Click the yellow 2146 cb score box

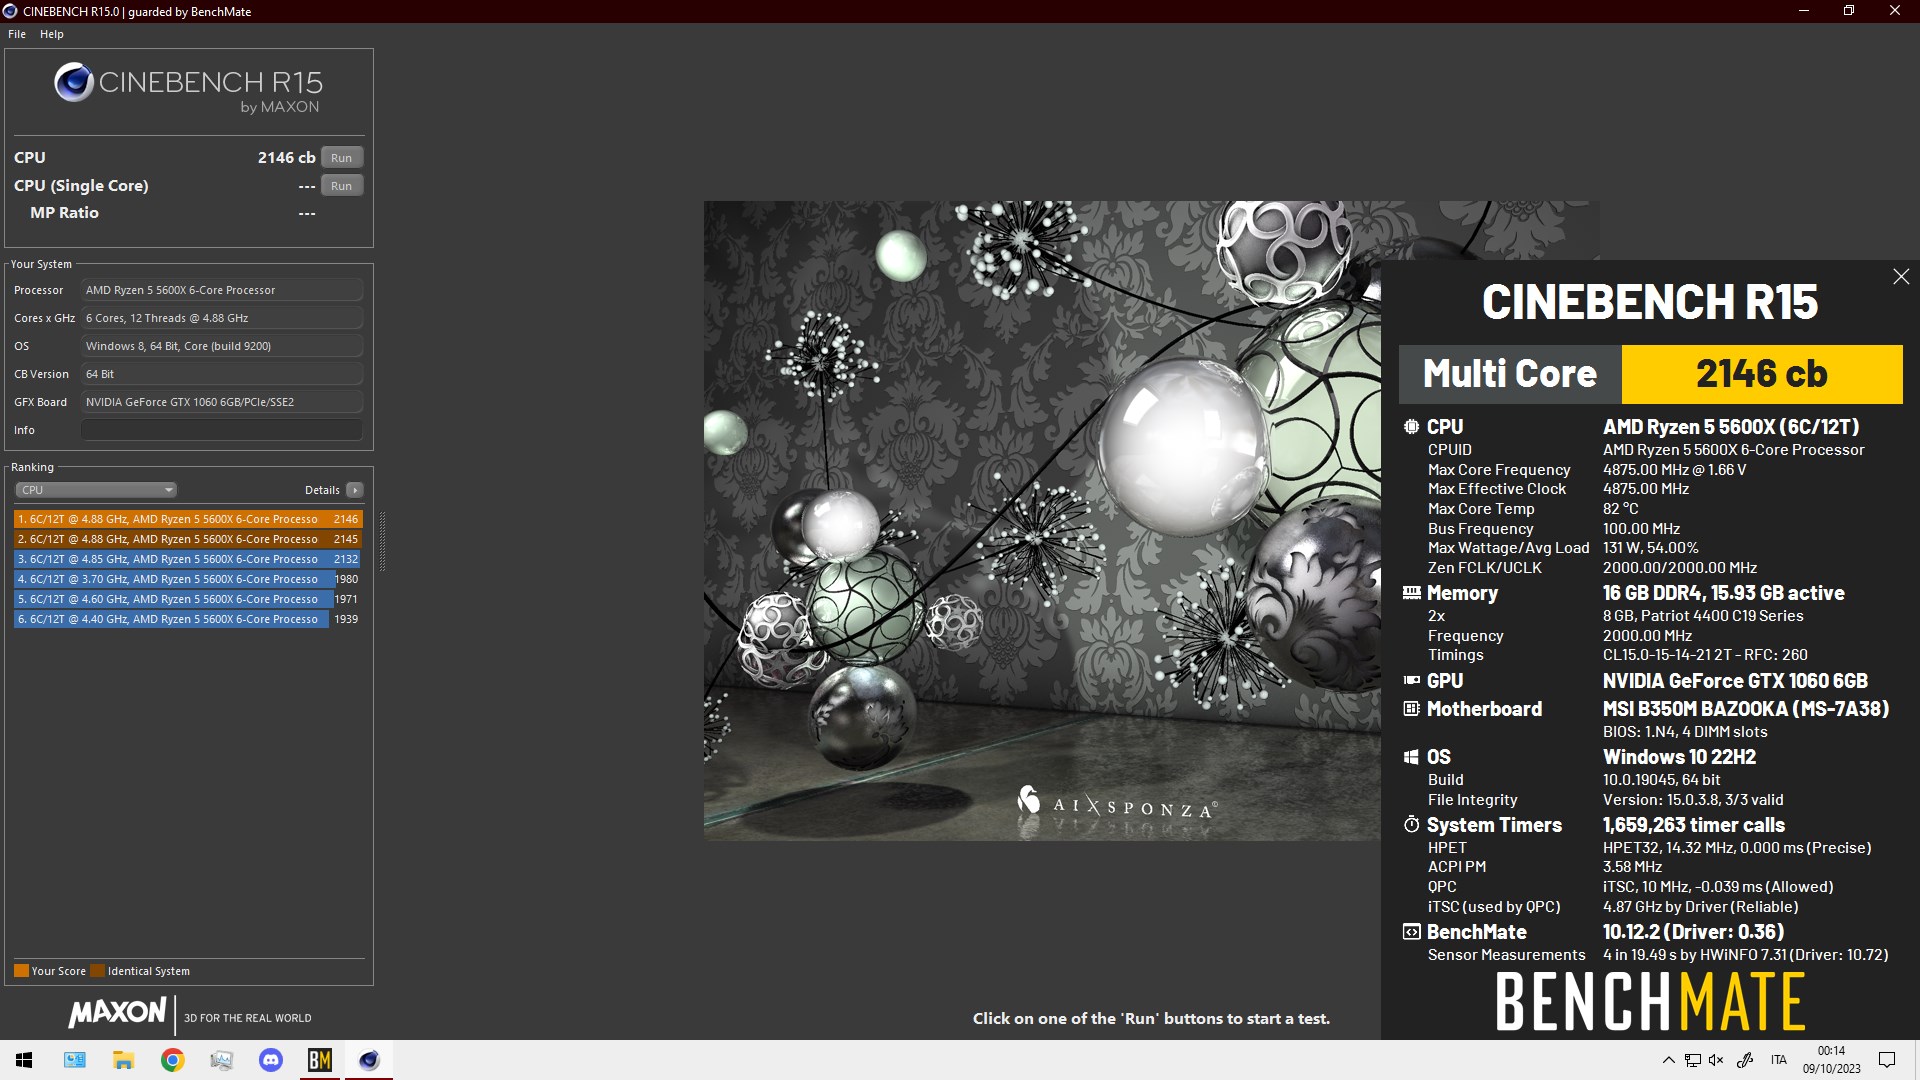(1762, 374)
